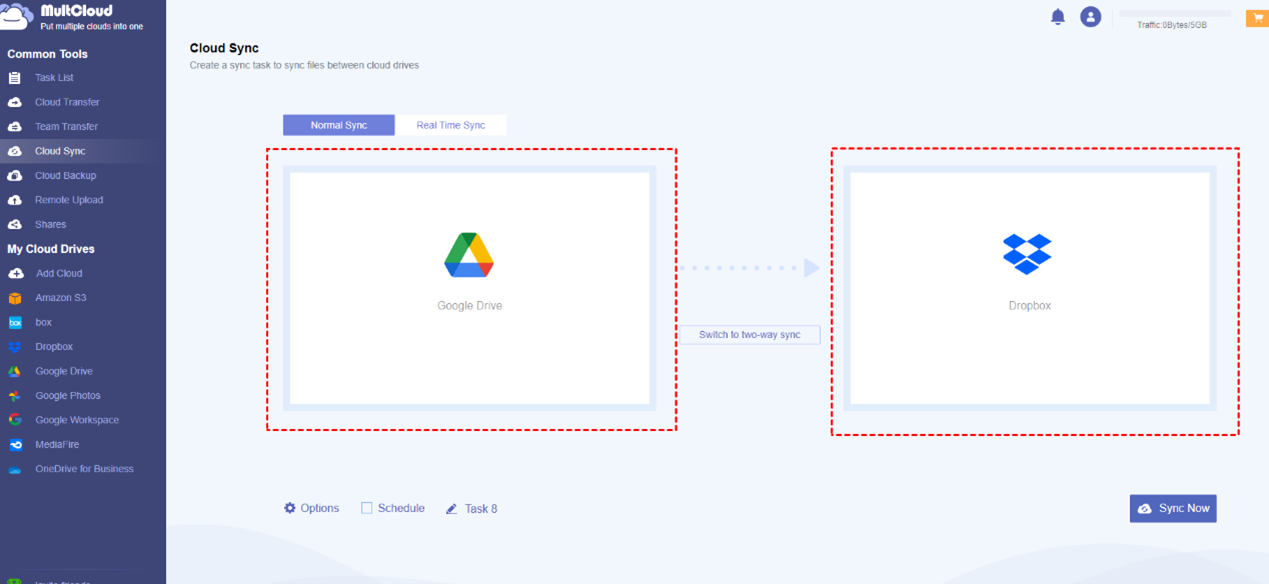This screenshot has width=1269, height=584.
Task: Click Switch to two-way sync button
Action: coord(750,335)
